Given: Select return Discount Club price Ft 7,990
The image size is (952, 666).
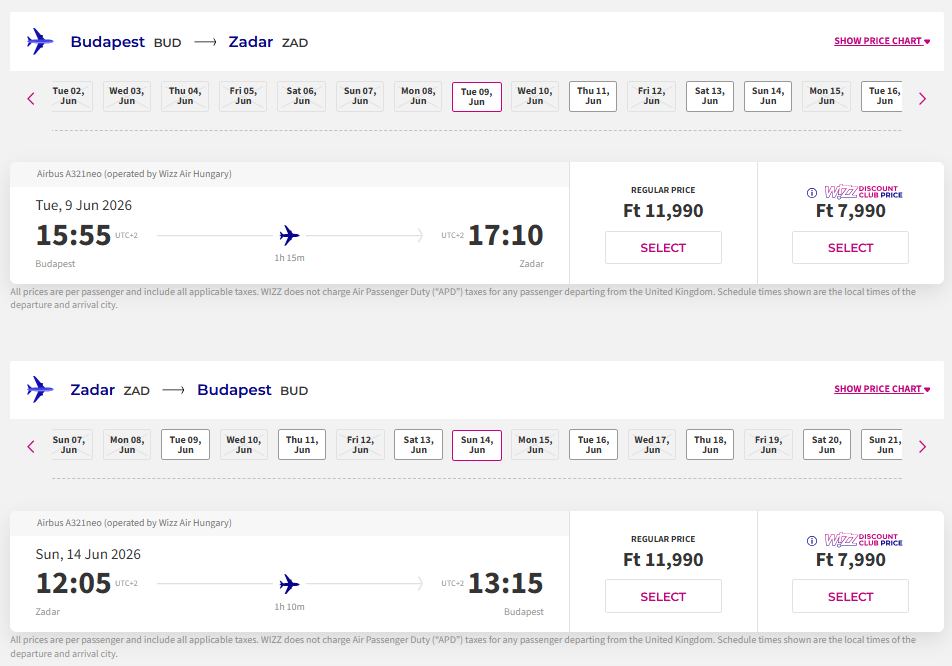Looking at the screenshot, I should click(x=850, y=597).
